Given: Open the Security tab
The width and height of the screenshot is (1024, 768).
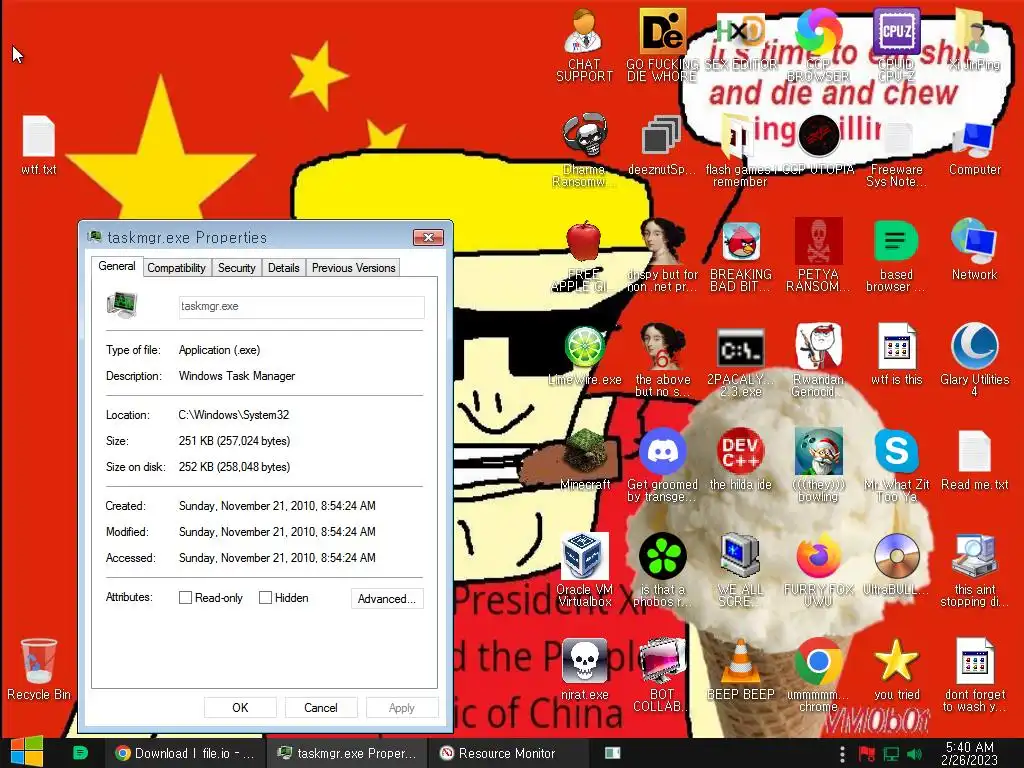Looking at the screenshot, I should (x=236, y=268).
